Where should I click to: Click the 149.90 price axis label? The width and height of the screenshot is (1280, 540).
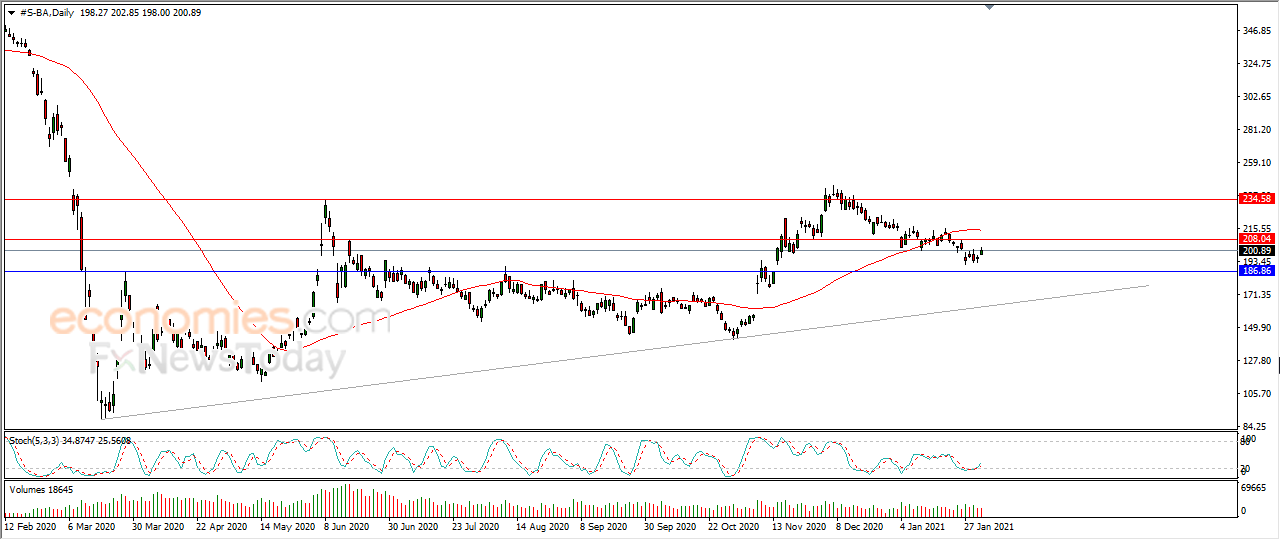(1257, 328)
